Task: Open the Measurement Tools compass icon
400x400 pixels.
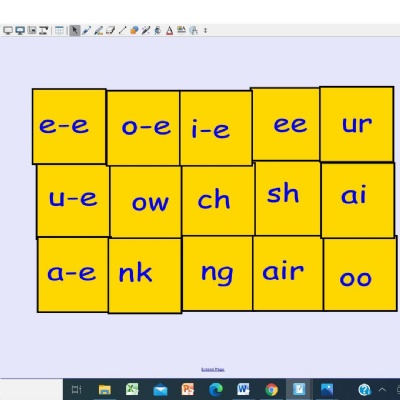Action: pos(193,30)
